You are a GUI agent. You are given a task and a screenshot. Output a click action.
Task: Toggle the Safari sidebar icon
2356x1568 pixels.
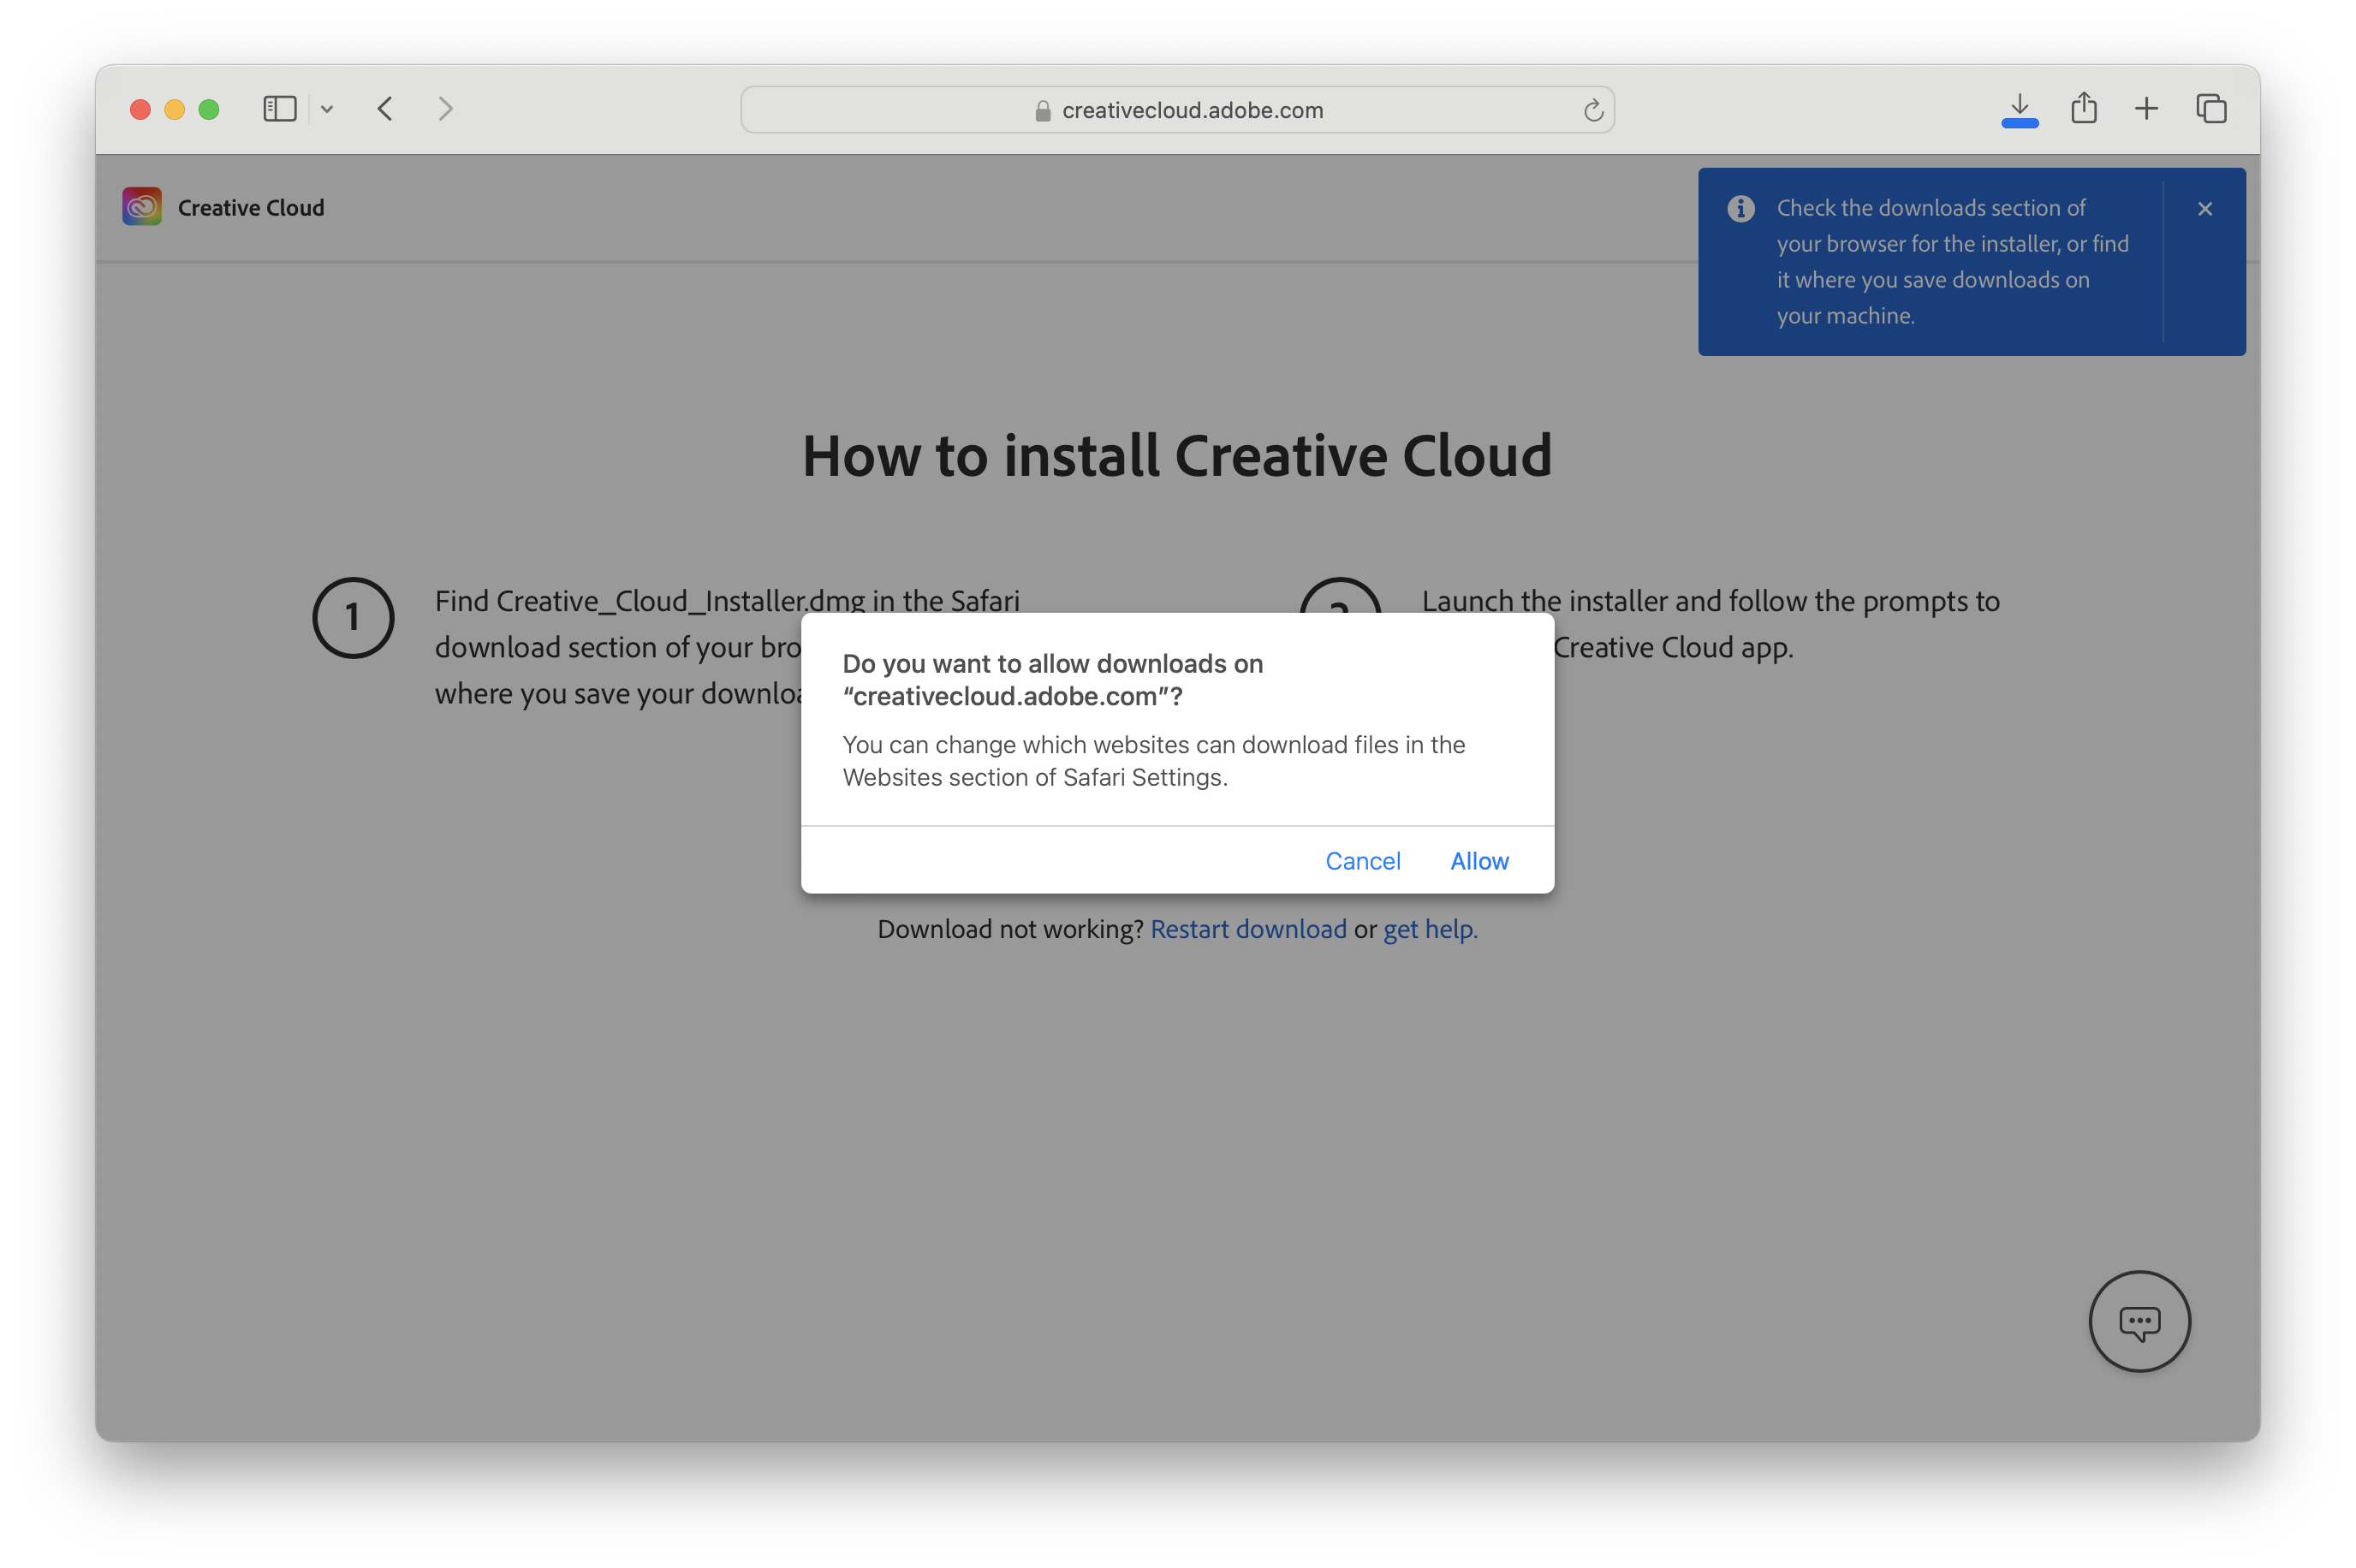pyautogui.click(x=279, y=108)
